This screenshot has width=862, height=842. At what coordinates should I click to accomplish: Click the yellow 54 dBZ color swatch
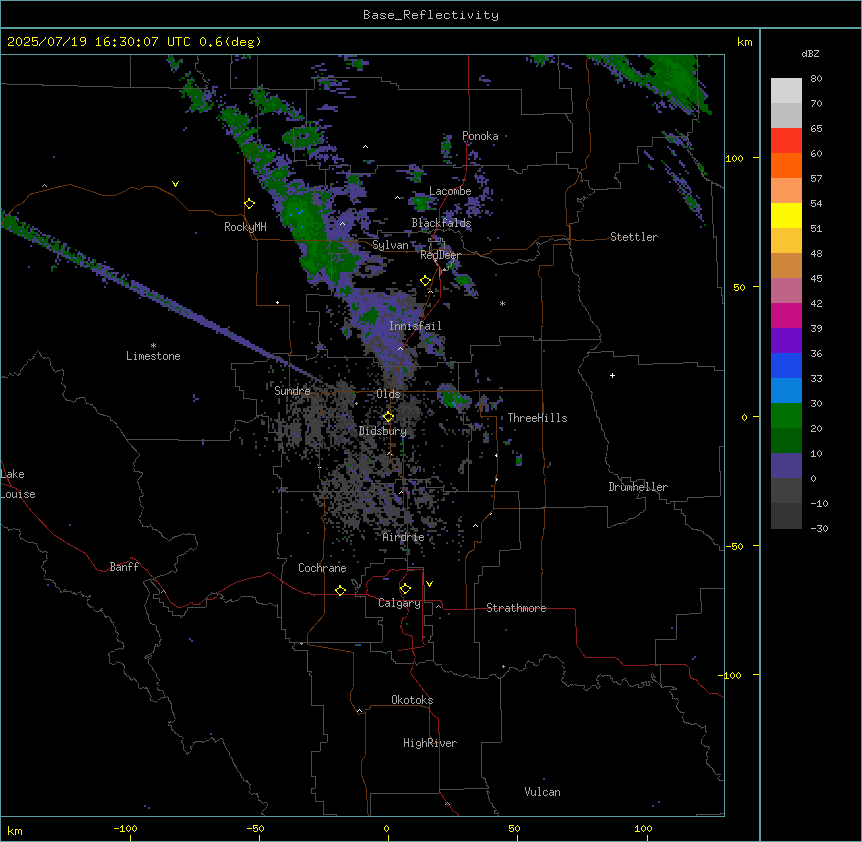pos(786,216)
